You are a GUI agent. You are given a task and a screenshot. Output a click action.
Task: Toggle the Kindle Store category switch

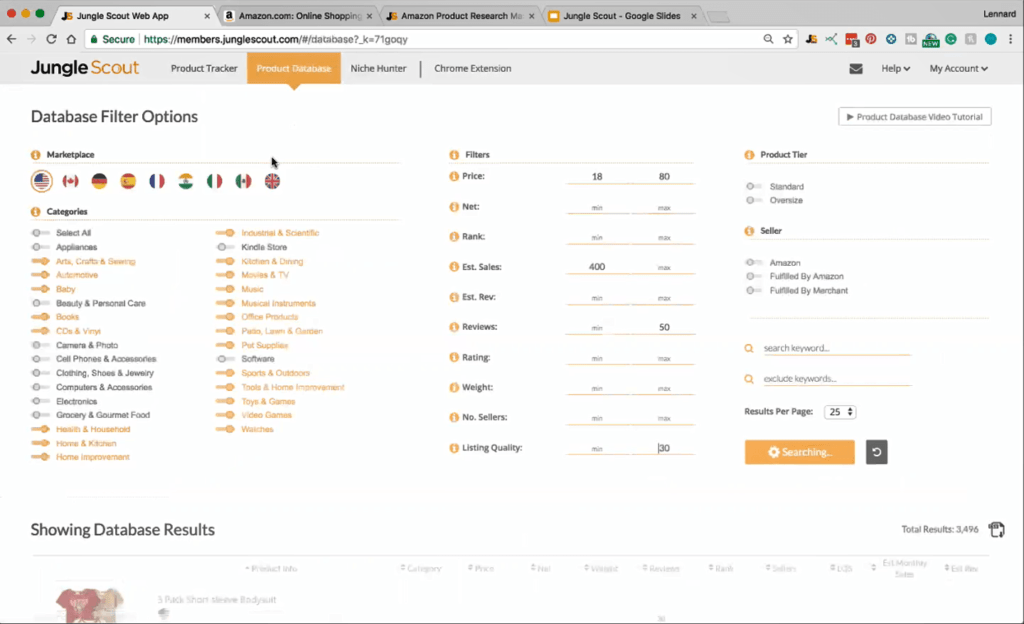click(225, 247)
